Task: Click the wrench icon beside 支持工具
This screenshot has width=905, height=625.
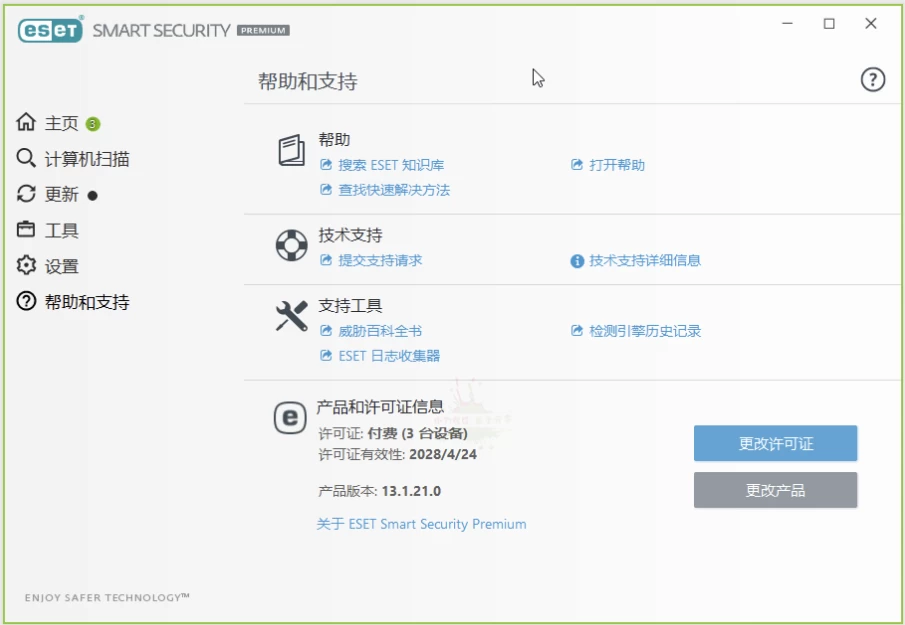Action: pos(290,314)
